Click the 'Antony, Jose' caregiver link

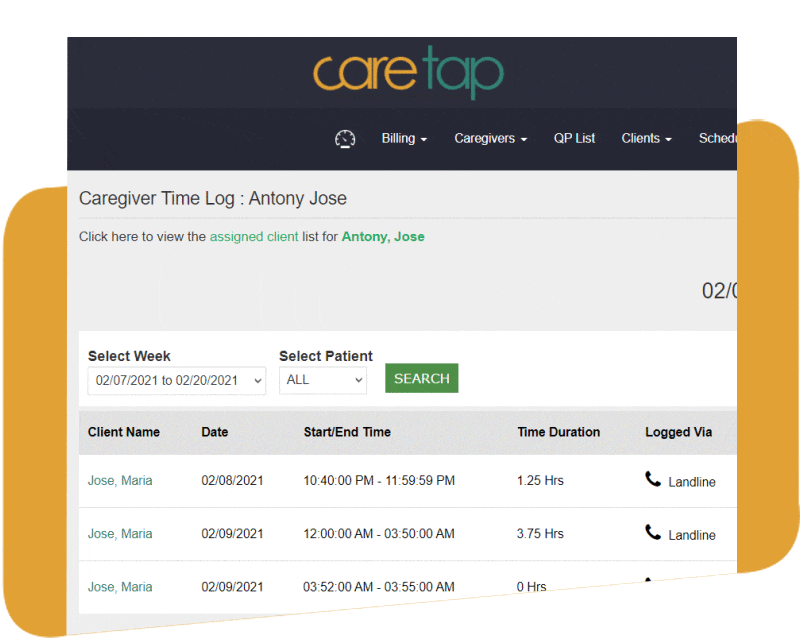[x=383, y=237]
